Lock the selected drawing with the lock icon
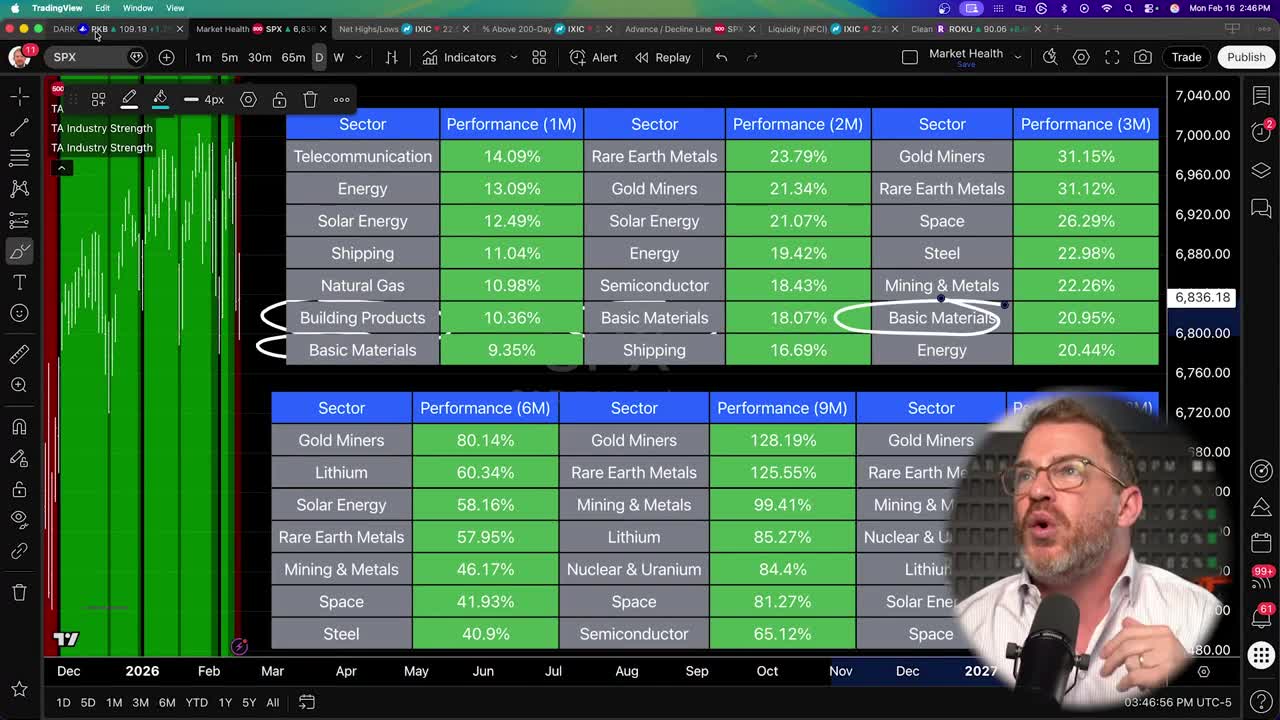This screenshot has width=1280, height=720. 280,99
